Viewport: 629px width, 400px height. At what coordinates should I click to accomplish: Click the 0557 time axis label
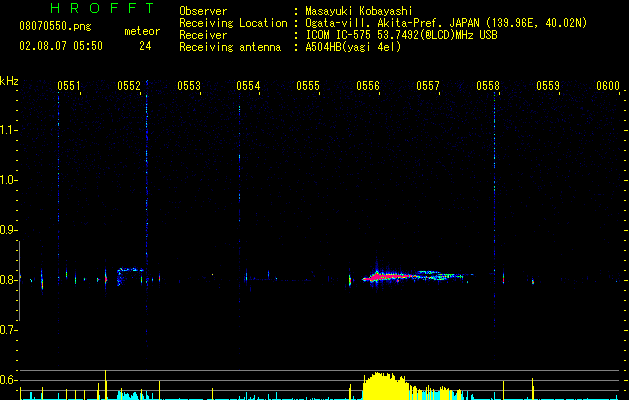tap(428, 86)
